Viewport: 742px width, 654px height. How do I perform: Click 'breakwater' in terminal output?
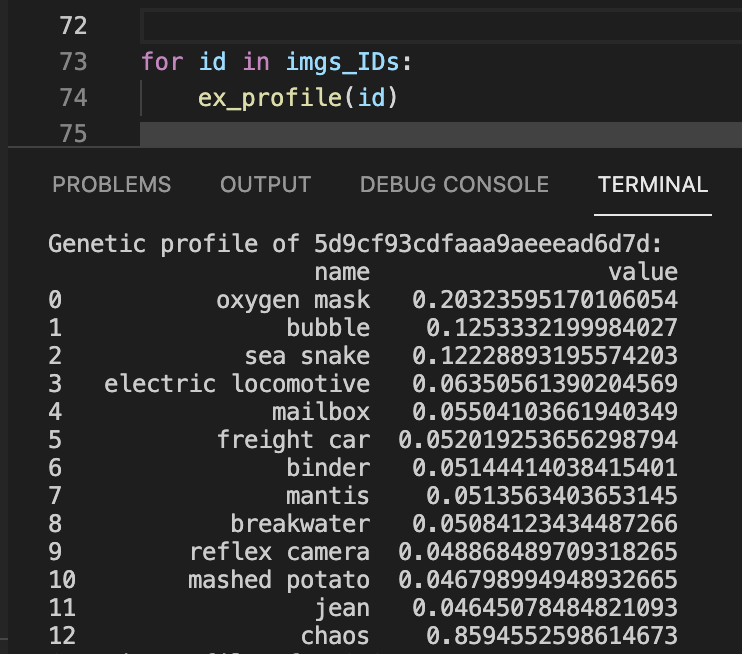[300, 524]
